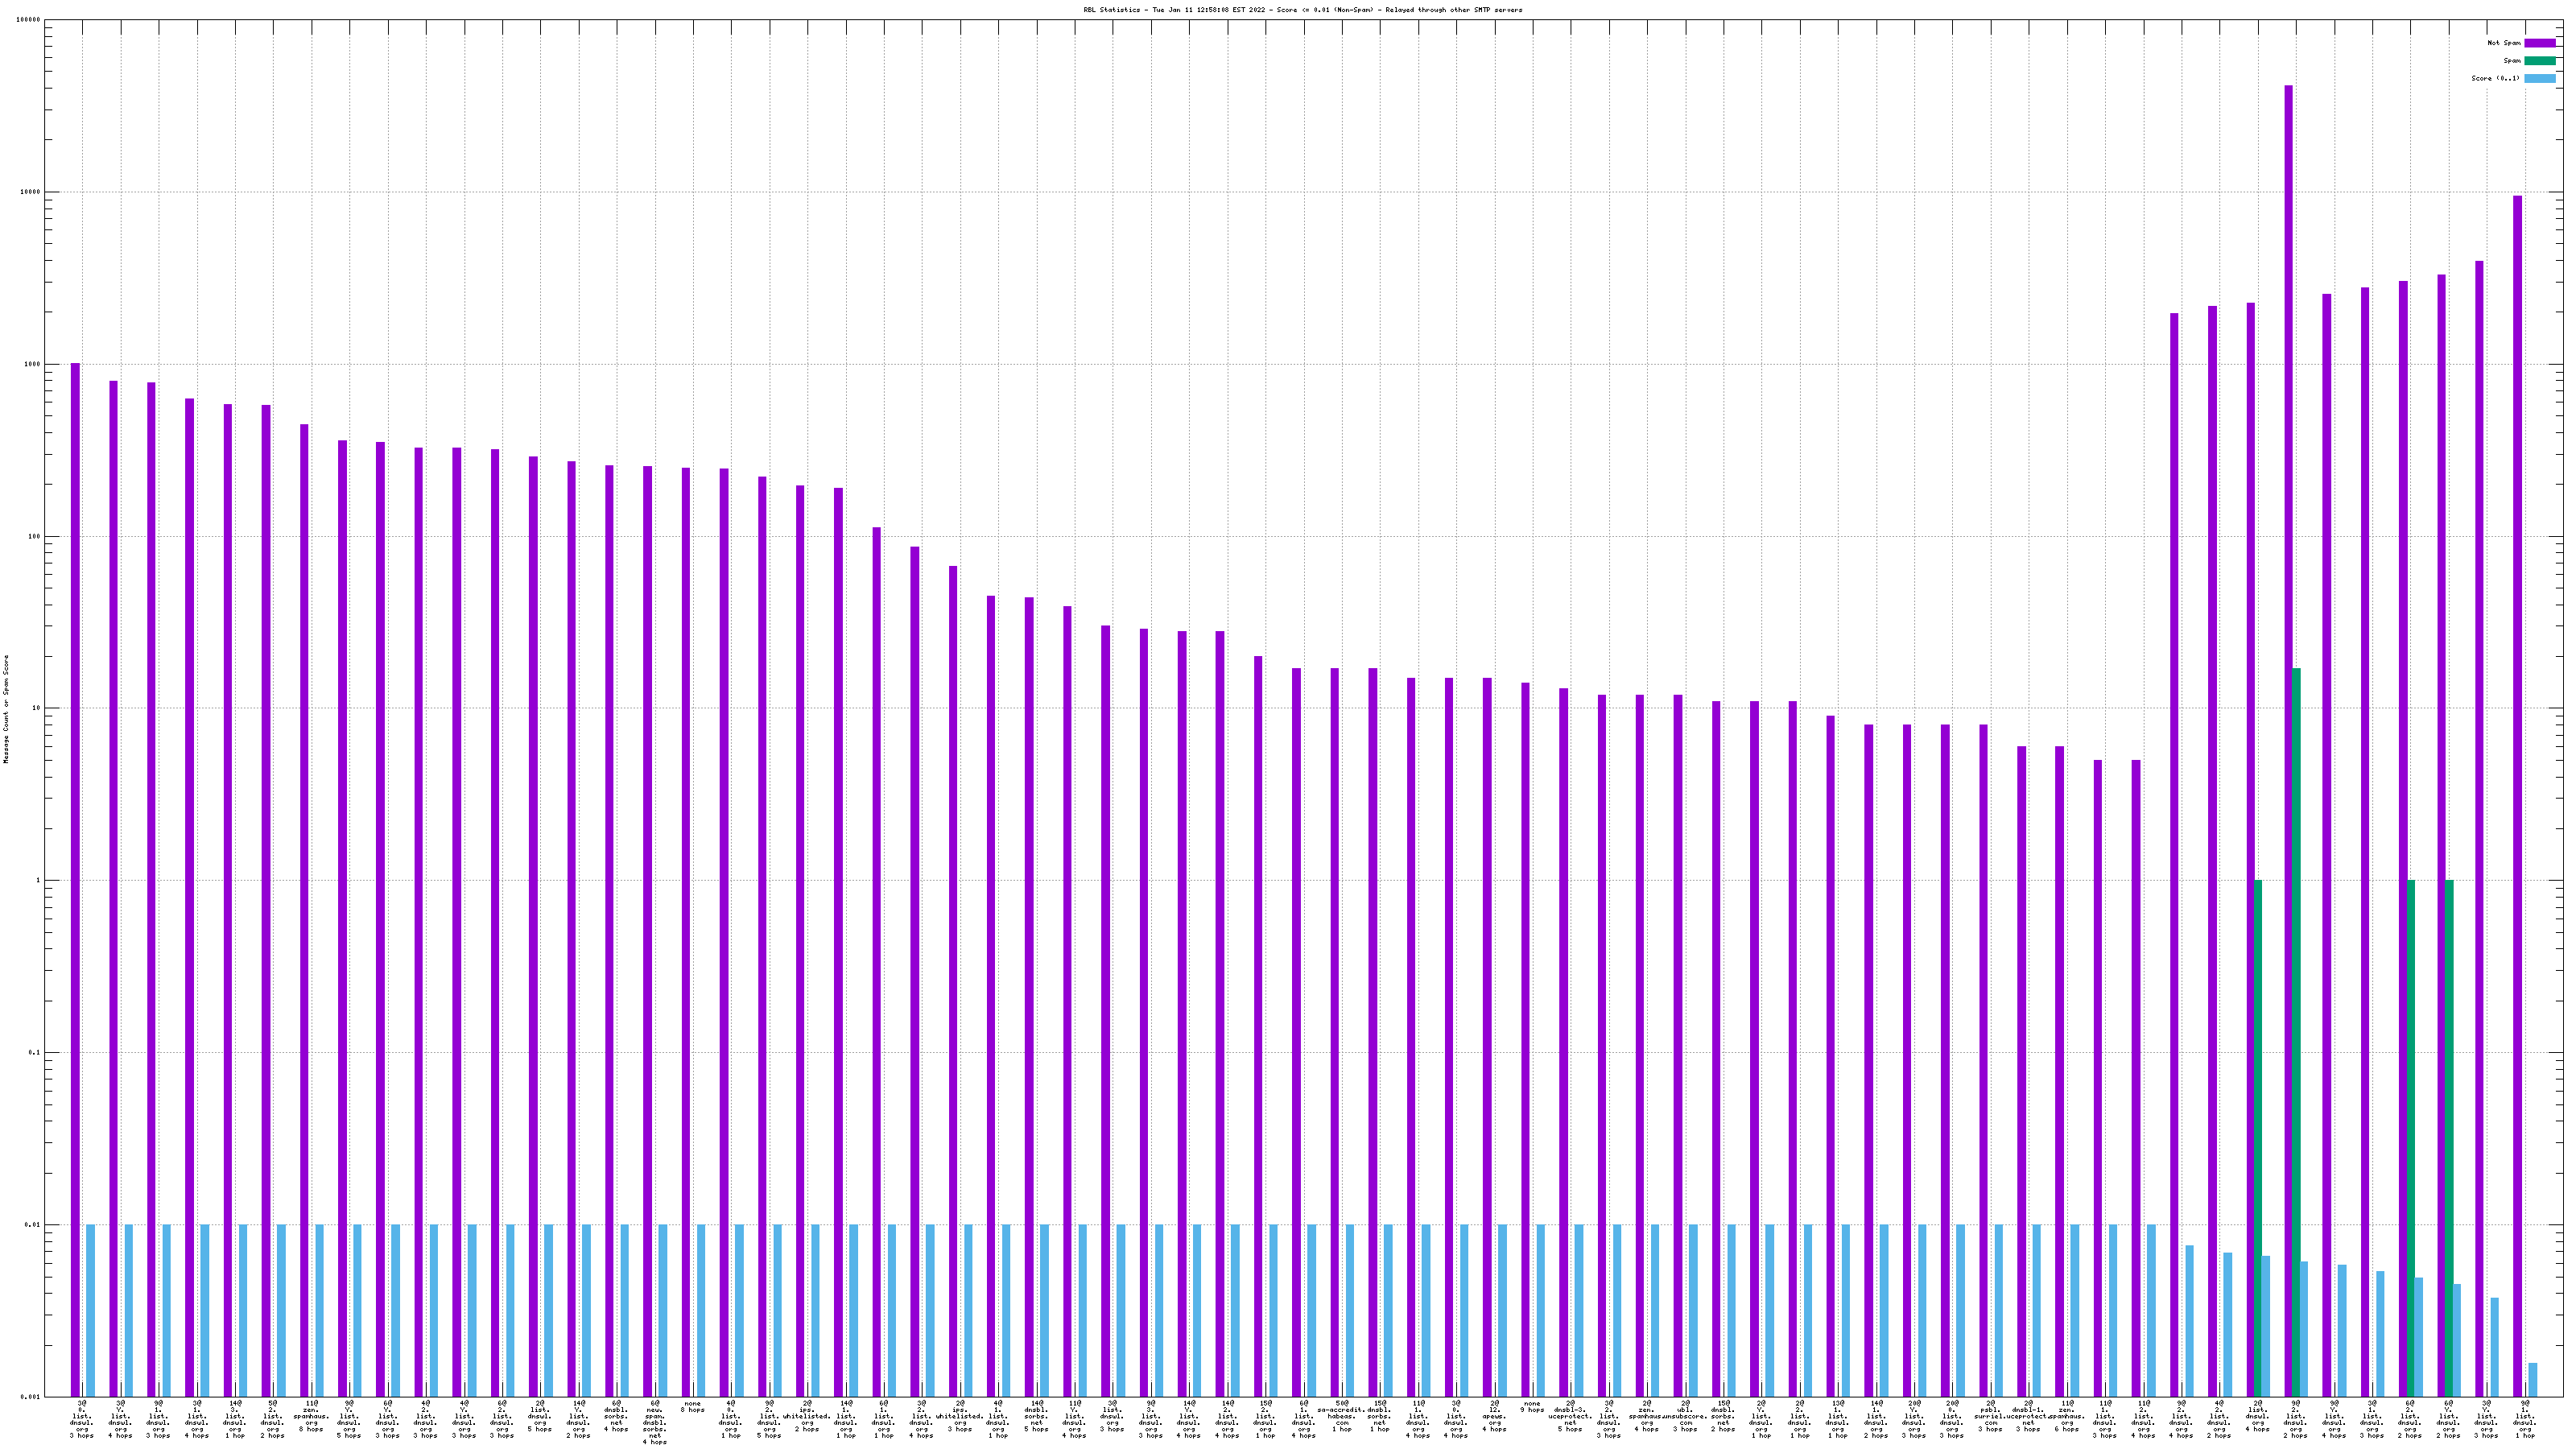Click the blue Score (0..1) legend swatch

pos(2539,78)
